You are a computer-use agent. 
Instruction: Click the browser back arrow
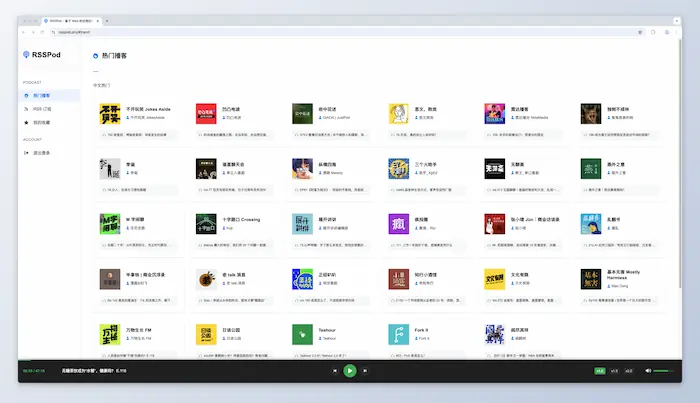coord(24,32)
